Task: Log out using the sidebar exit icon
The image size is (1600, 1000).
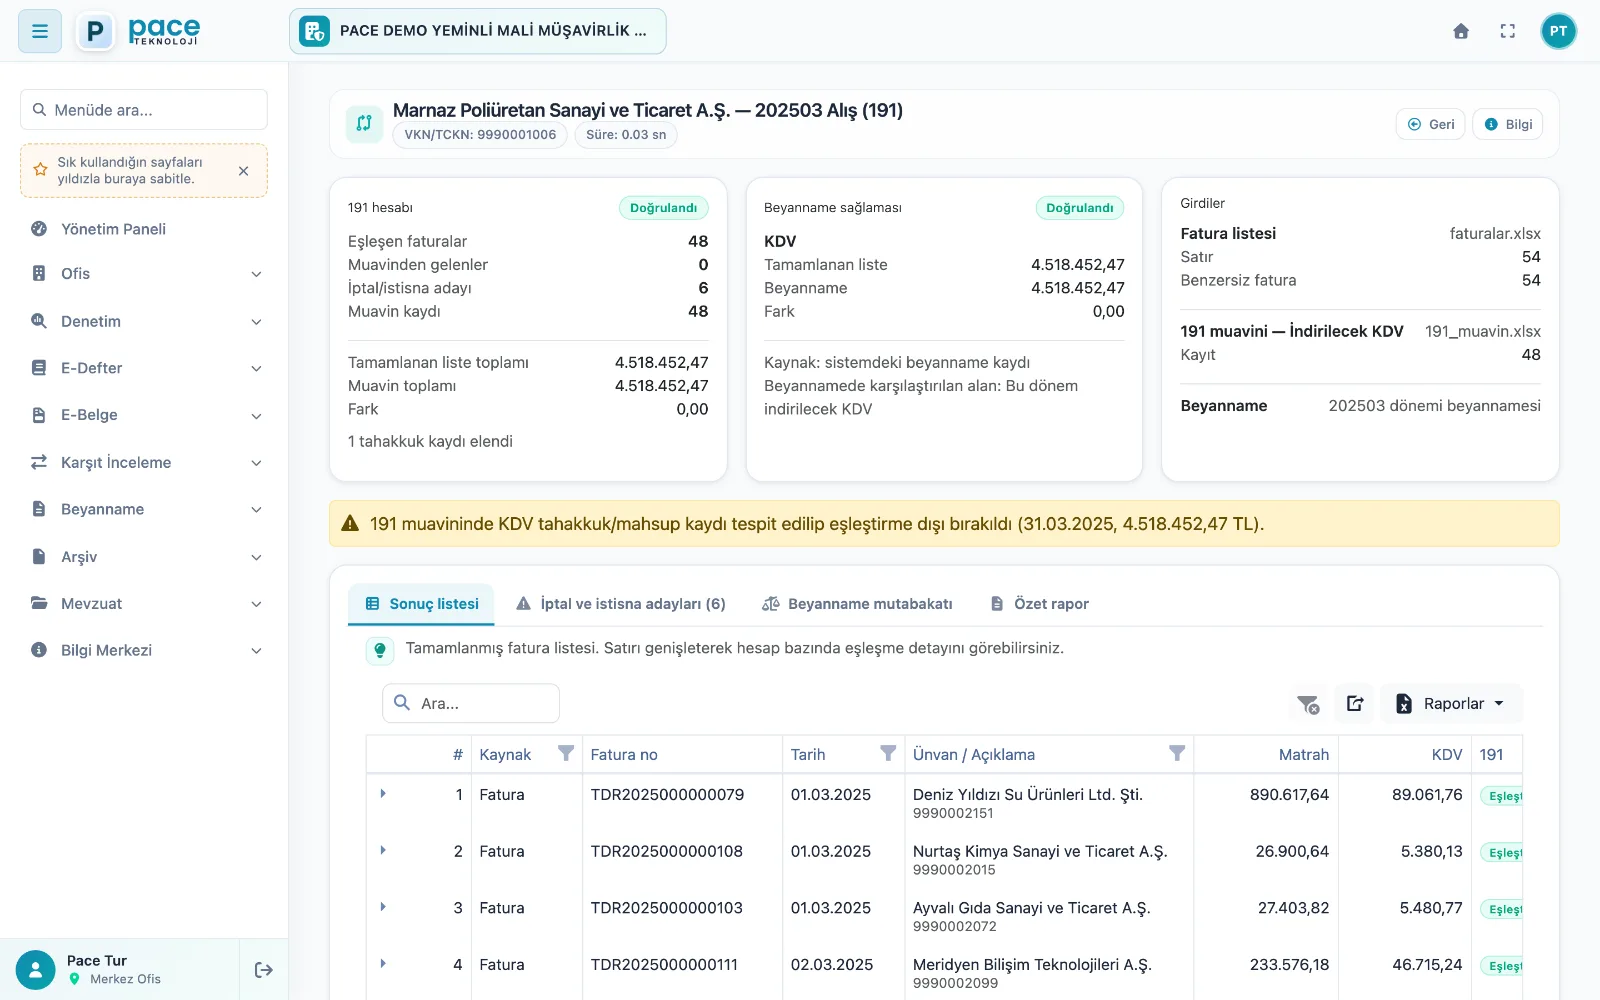Action: click(264, 970)
